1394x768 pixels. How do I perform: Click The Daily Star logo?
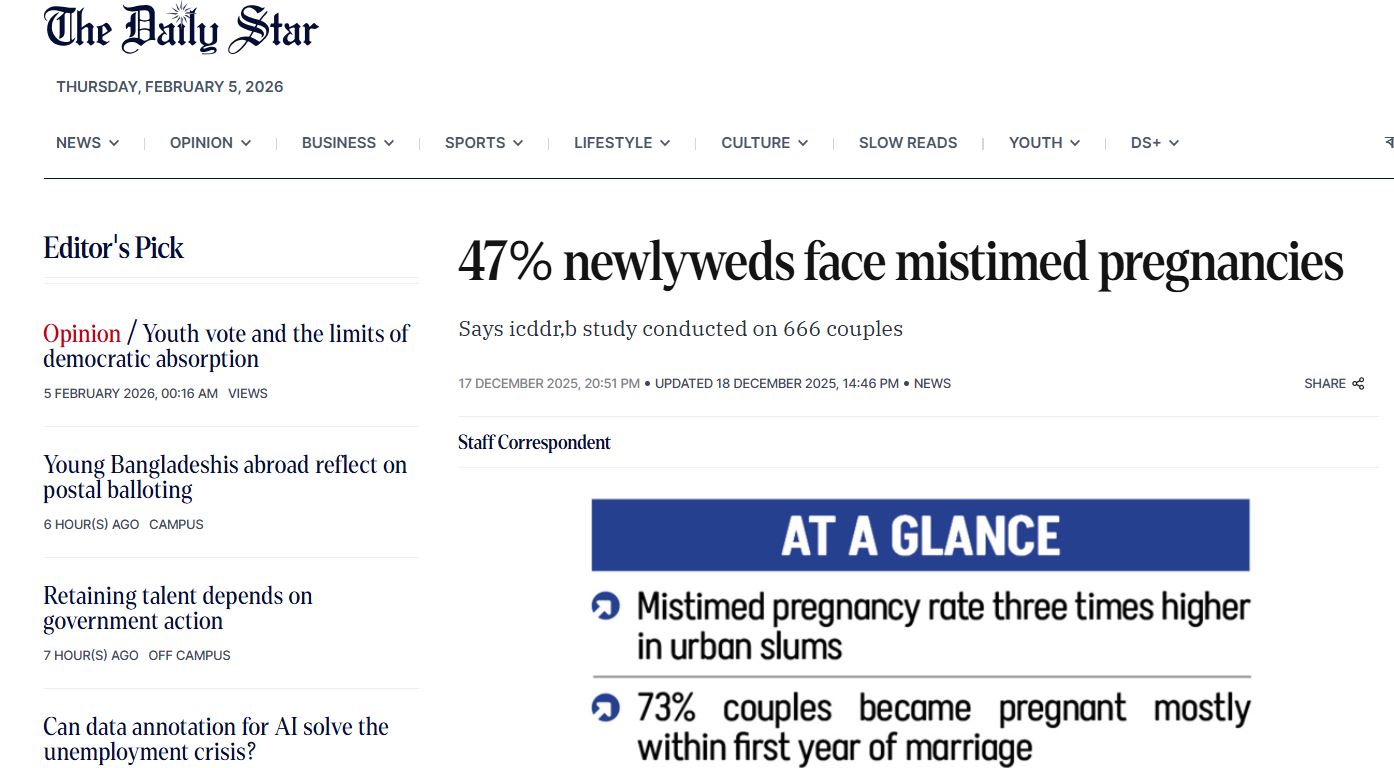pos(181,29)
